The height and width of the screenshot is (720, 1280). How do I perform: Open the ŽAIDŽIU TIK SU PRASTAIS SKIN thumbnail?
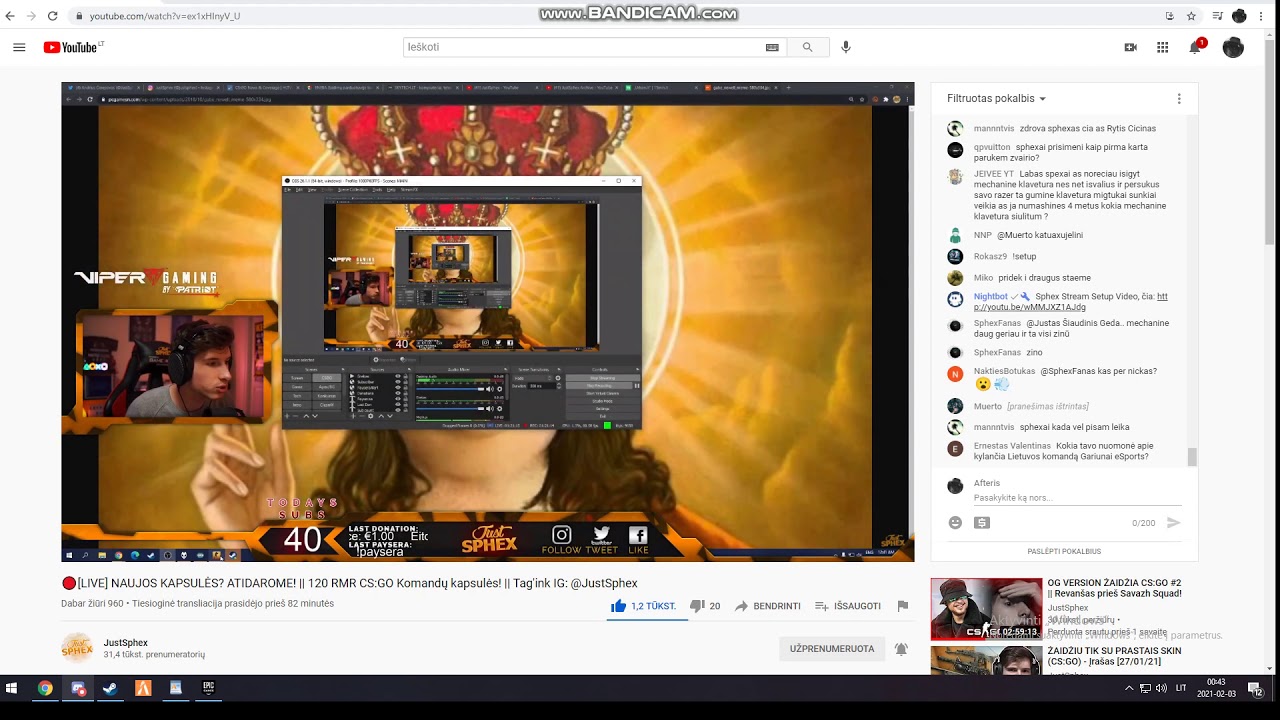click(x=986, y=660)
